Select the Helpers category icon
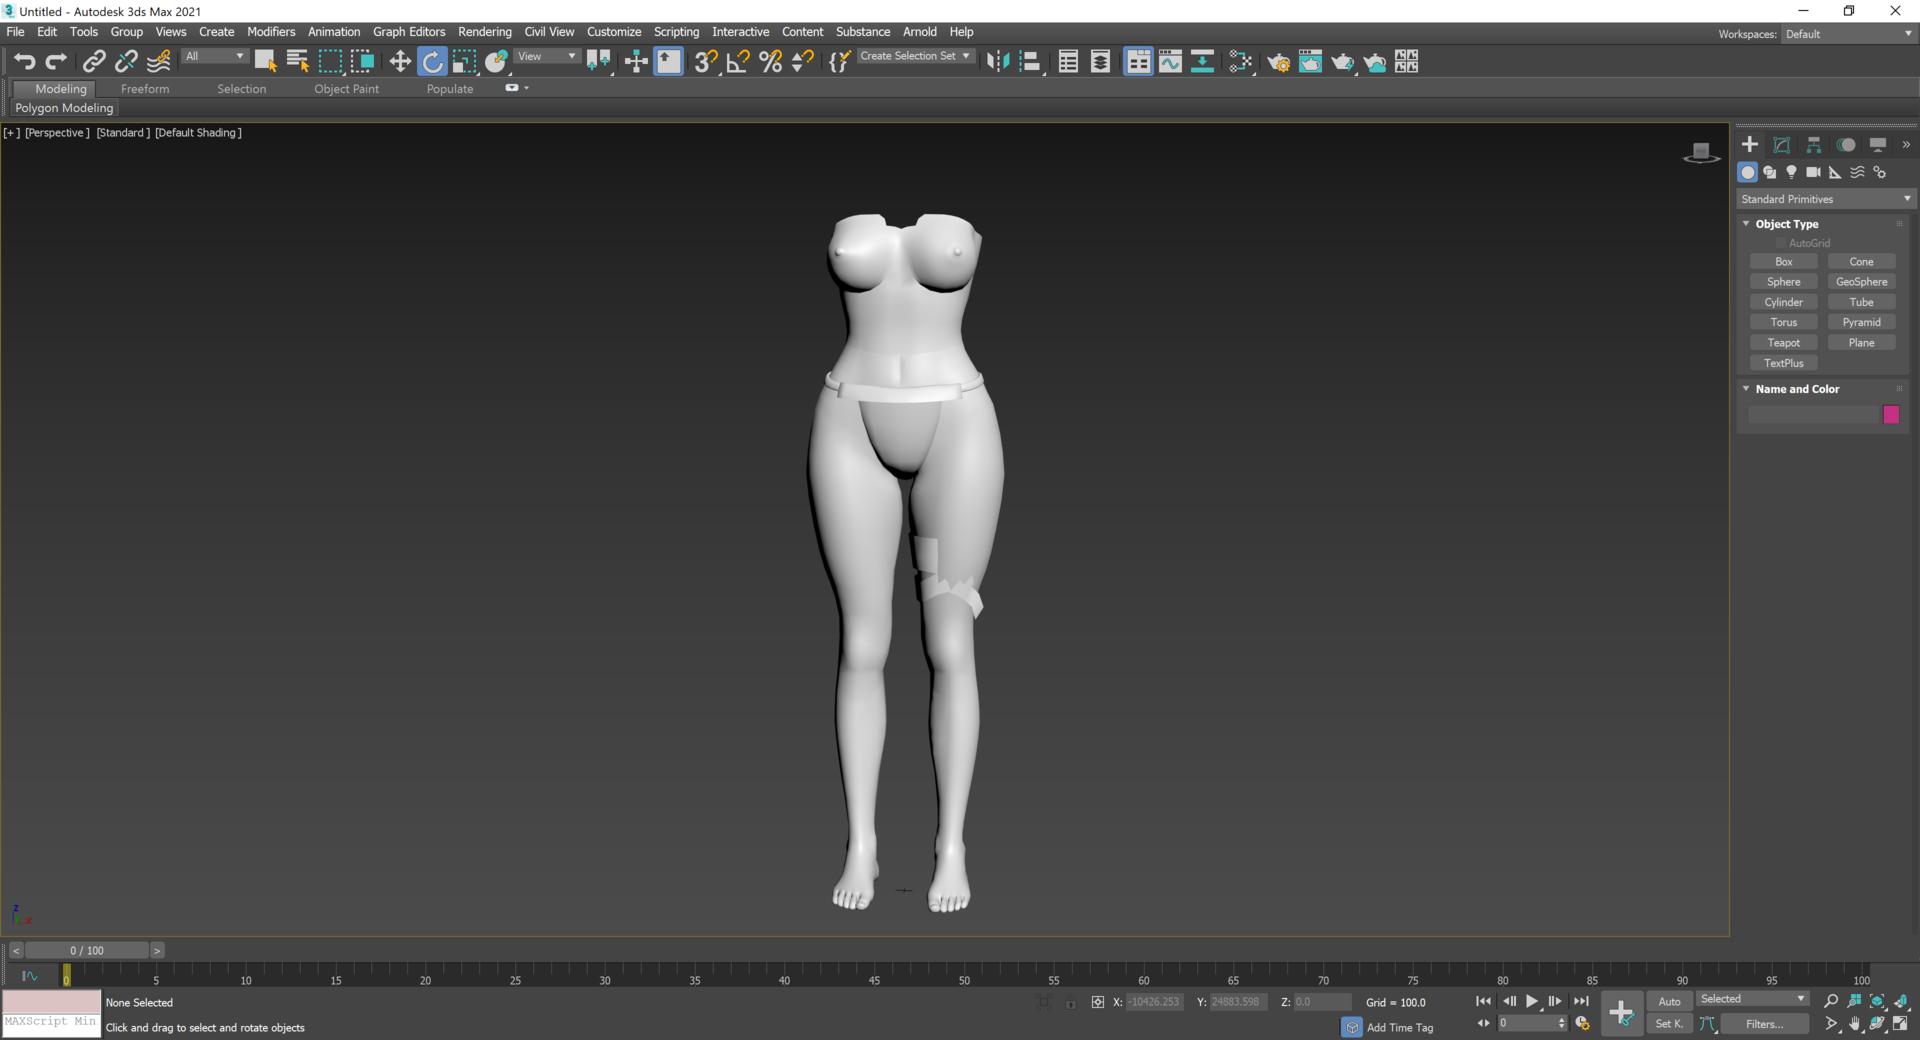Screen dimensions: 1920x1040 tap(1835, 172)
